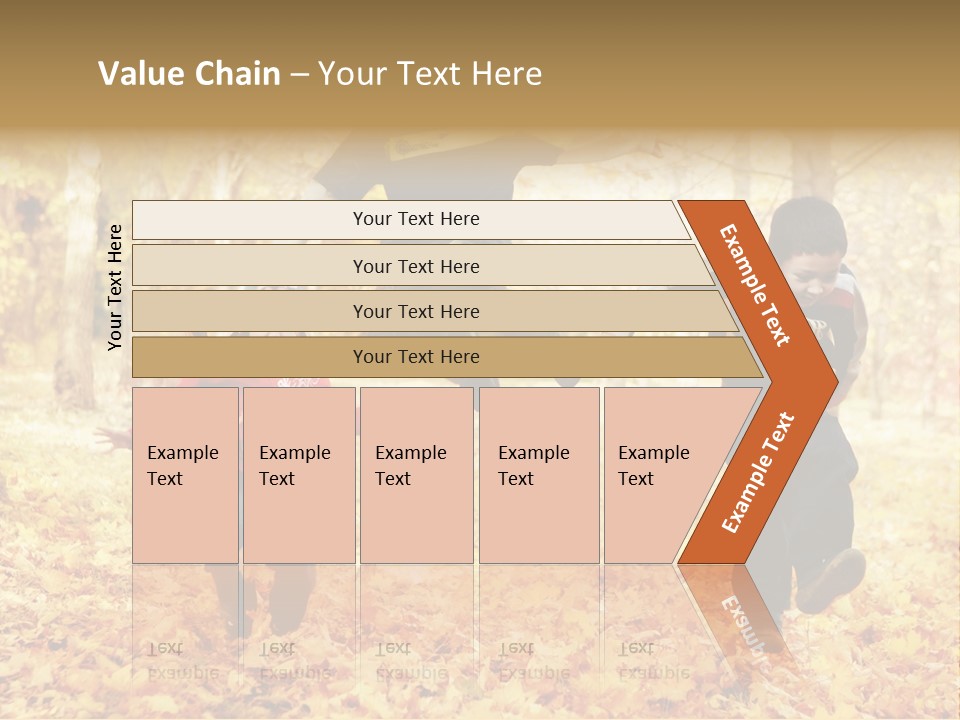Select the leftmost pink 'Example Text' box
960x720 pixels.
point(185,475)
